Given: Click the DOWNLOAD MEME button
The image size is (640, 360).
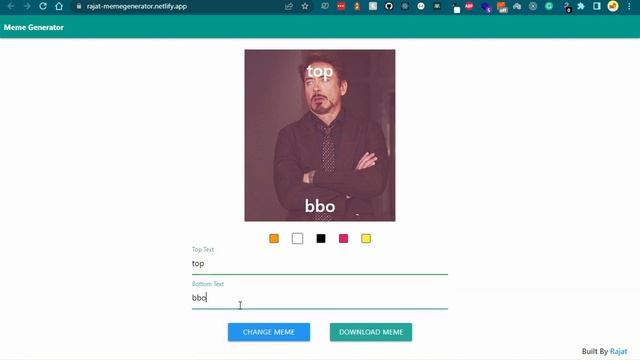Looking at the screenshot, I should click(x=371, y=332).
